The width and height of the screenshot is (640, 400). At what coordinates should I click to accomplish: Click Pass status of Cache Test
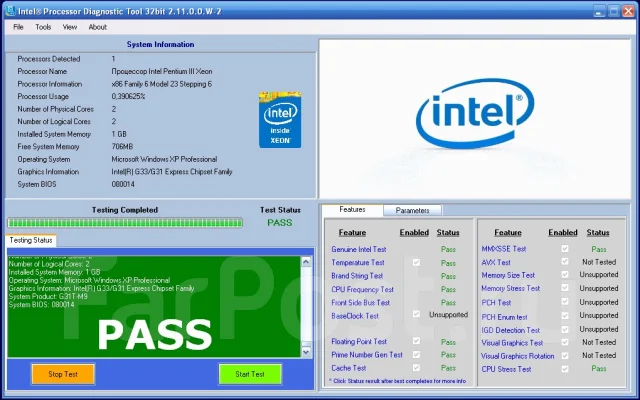(448, 368)
